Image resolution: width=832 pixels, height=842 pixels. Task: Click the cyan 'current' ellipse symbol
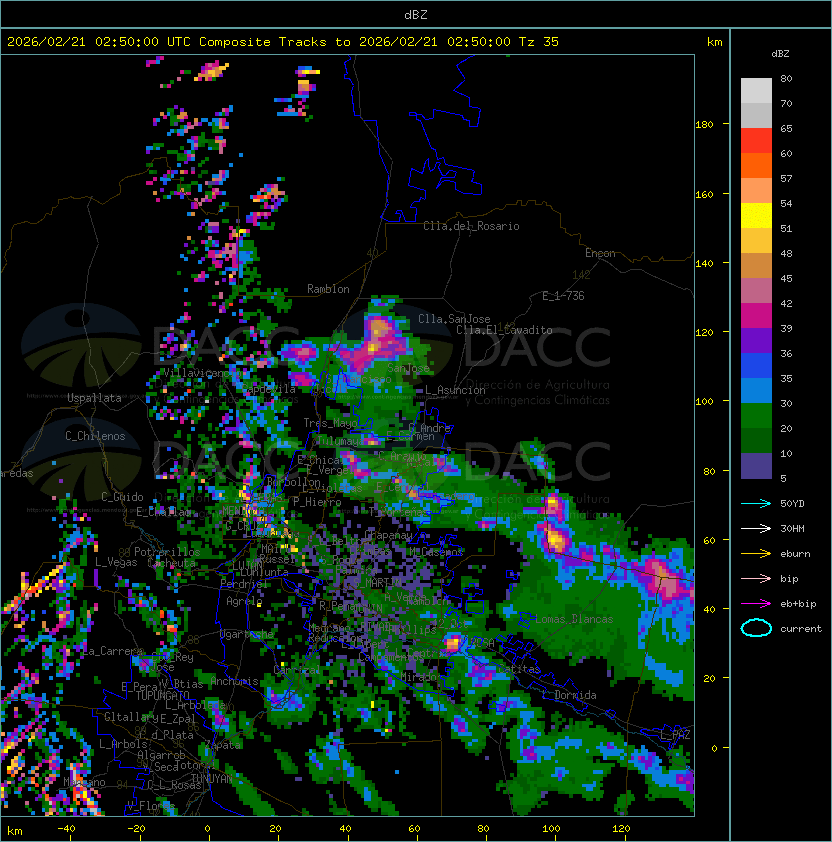click(756, 628)
